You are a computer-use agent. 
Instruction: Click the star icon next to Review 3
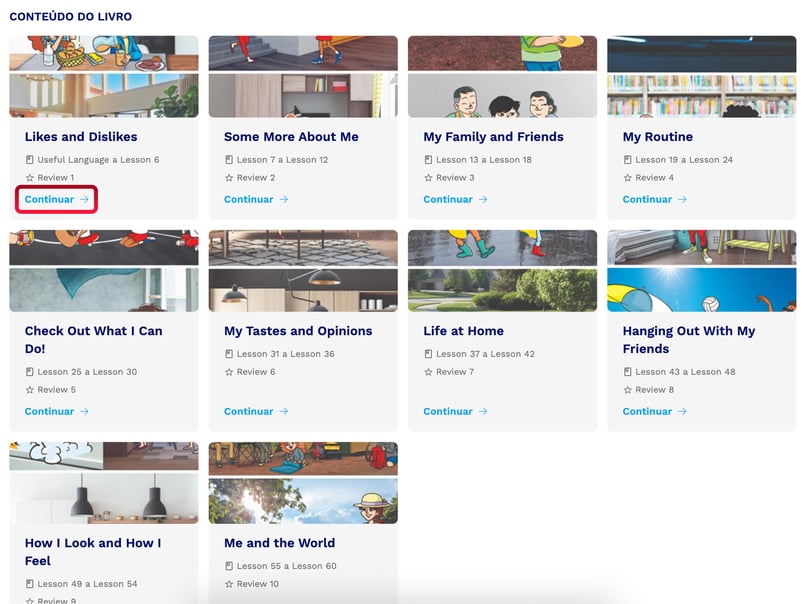click(x=428, y=177)
